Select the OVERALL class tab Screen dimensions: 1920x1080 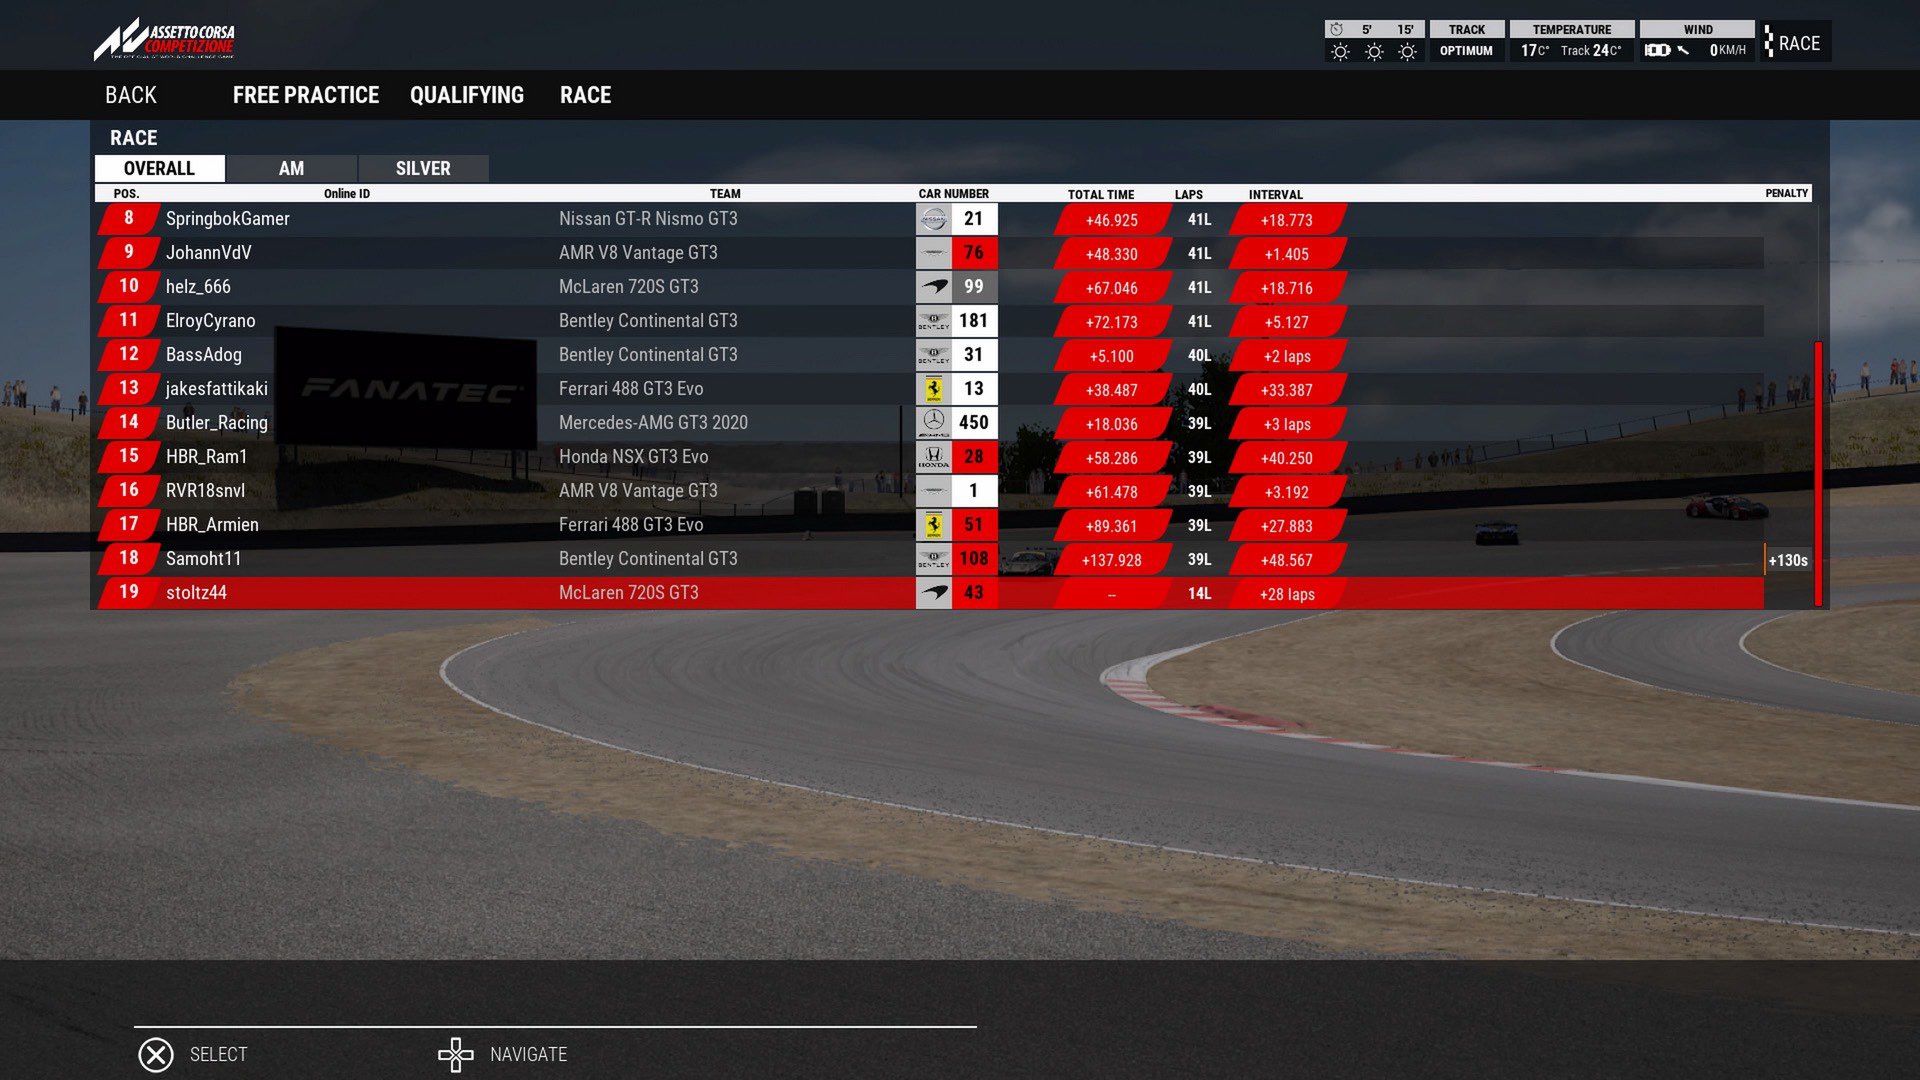tap(160, 168)
